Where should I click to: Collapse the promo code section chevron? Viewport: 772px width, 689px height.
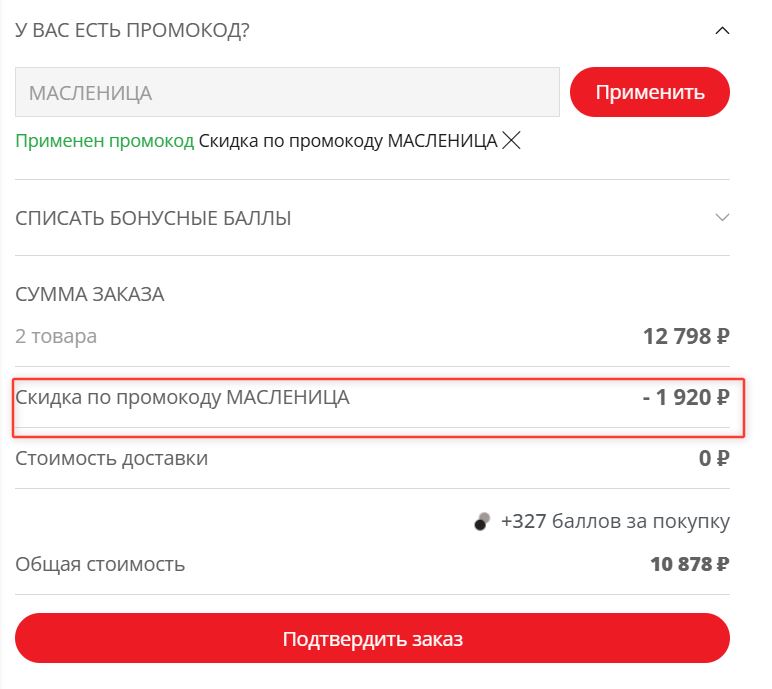722,31
